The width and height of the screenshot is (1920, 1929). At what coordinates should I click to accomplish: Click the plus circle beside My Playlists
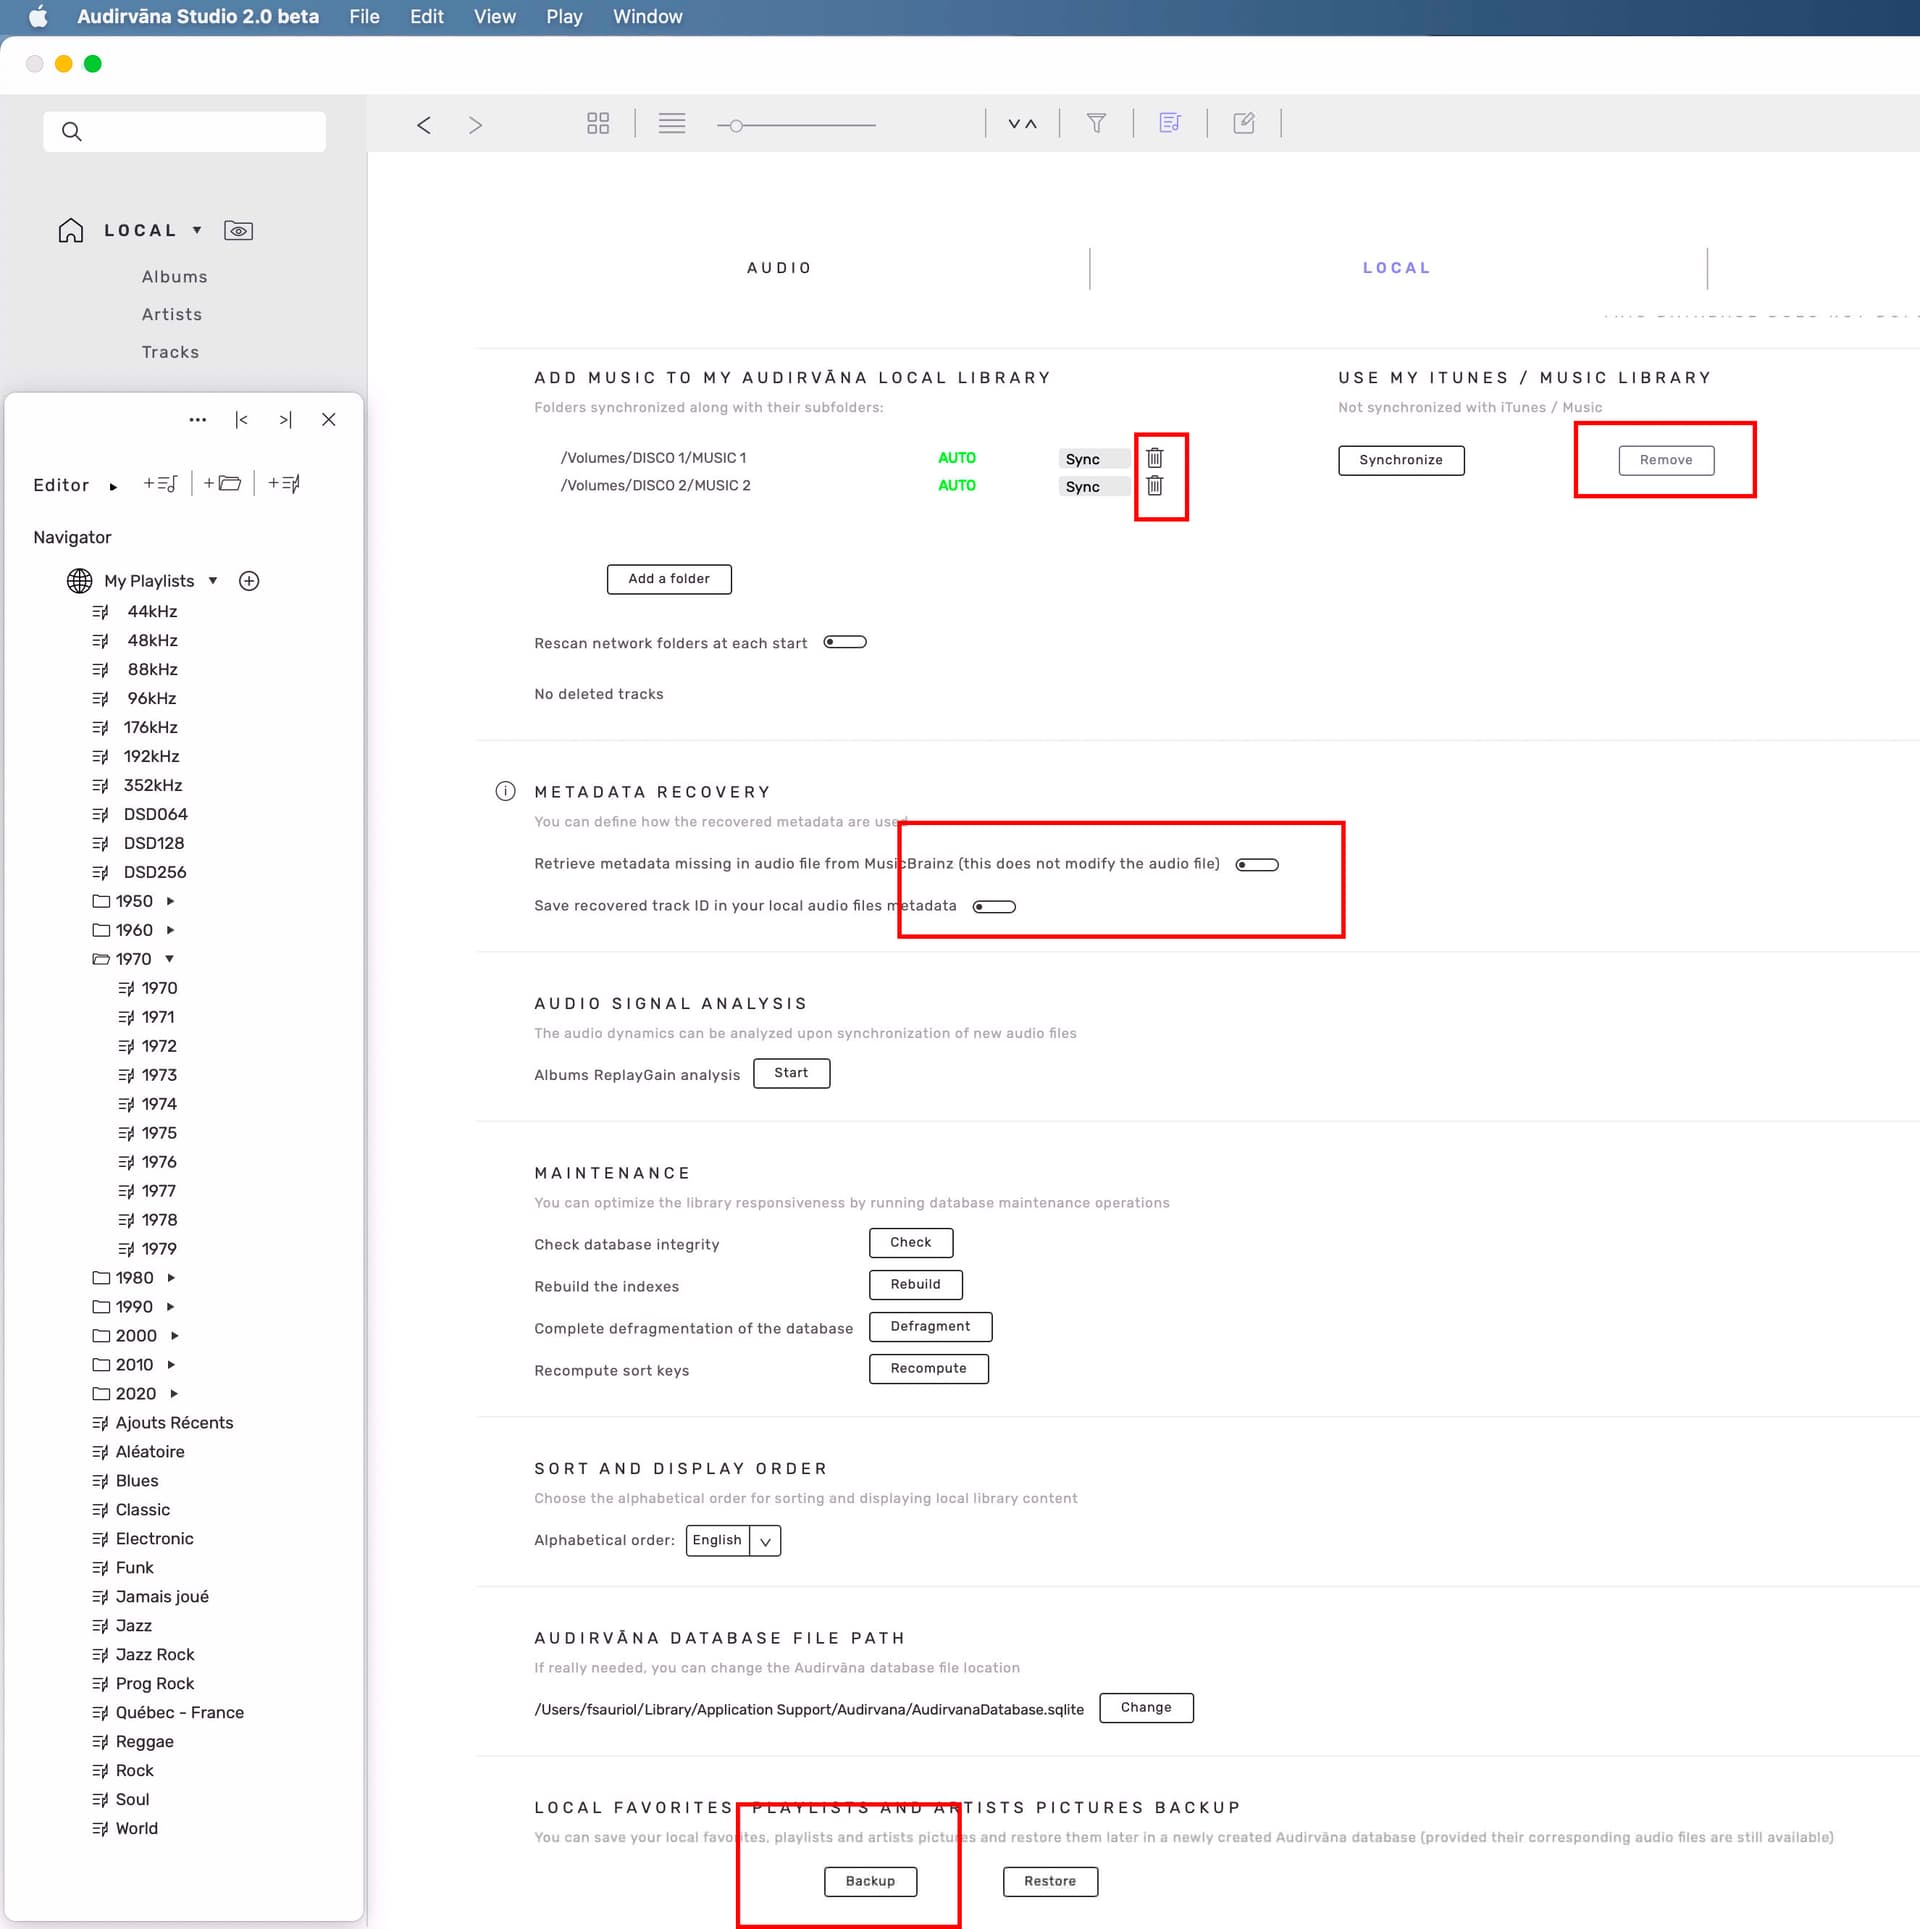pos(249,581)
